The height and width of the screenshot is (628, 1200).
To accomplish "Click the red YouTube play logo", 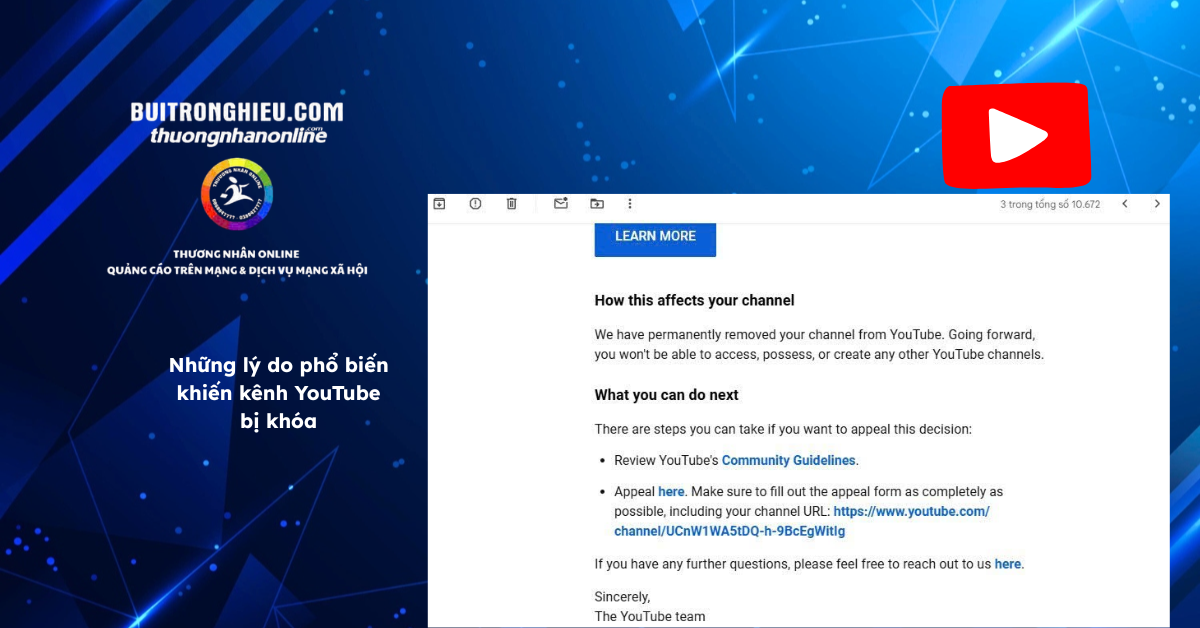I will [1017, 135].
